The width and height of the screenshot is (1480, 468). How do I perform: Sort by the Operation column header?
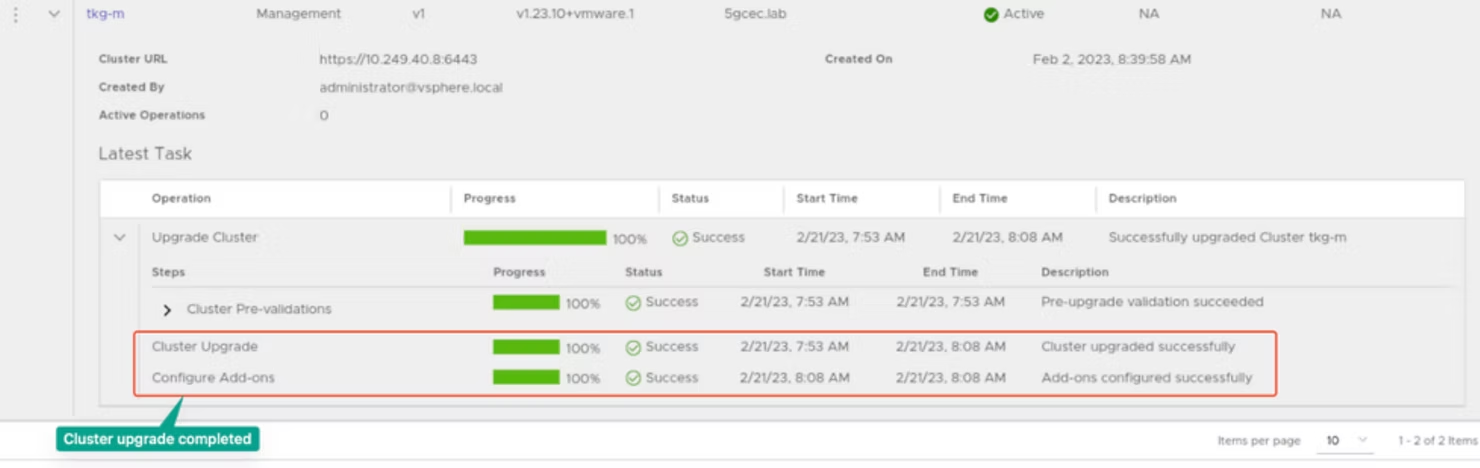tap(181, 198)
